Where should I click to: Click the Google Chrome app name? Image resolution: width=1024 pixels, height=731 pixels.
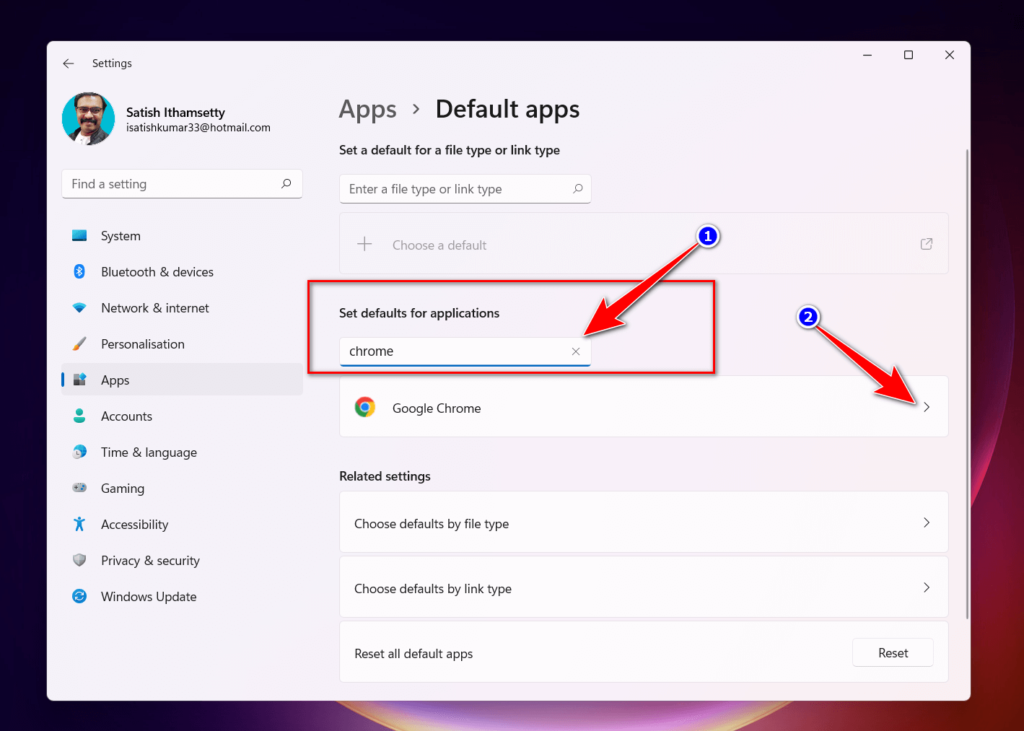(x=436, y=408)
